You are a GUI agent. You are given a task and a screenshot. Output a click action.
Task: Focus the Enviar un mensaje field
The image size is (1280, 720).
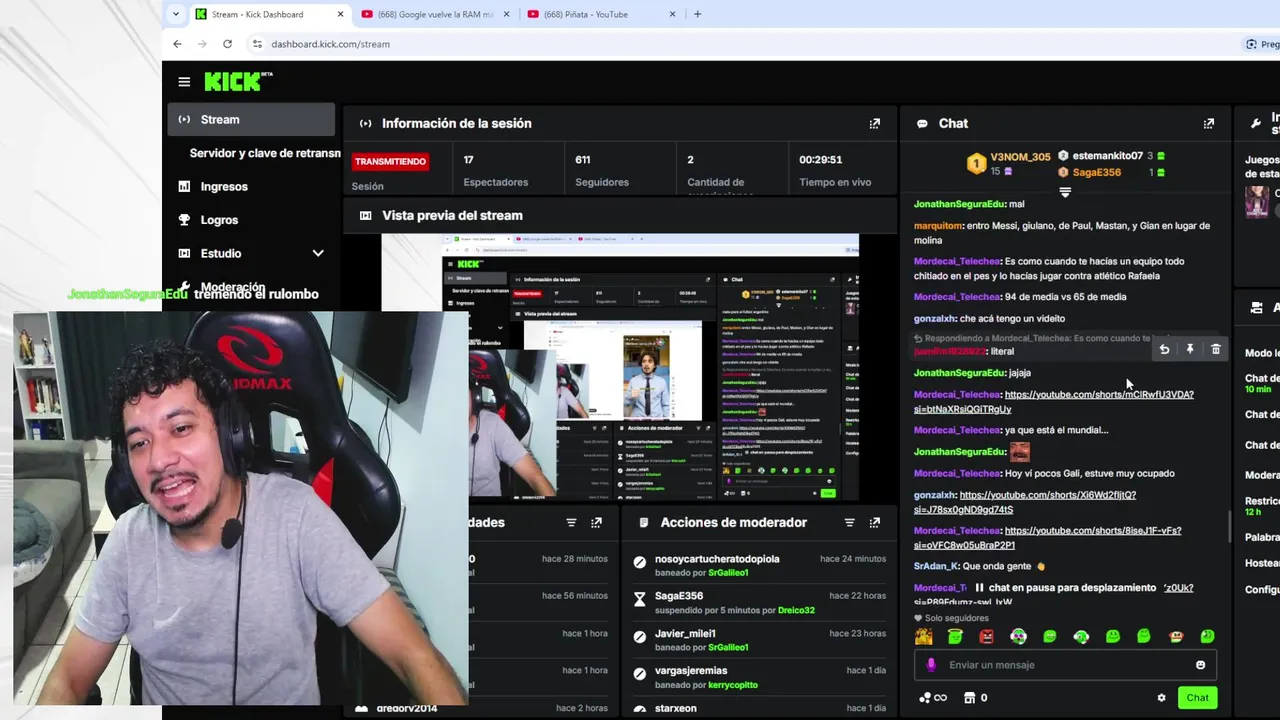click(x=1064, y=665)
